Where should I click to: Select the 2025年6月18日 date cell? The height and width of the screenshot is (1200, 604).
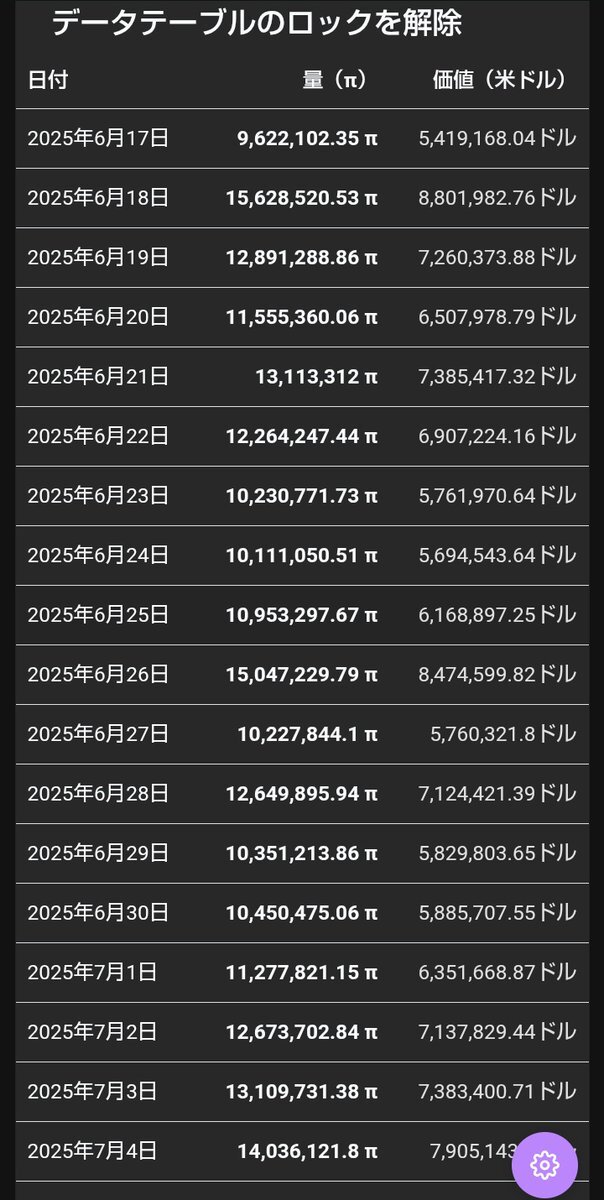[x=98, y=198]
